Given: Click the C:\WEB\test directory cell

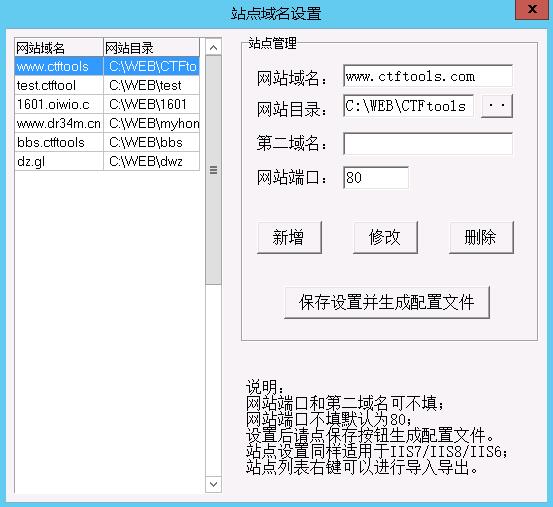Looking at the screenshot, I should 152,85.
